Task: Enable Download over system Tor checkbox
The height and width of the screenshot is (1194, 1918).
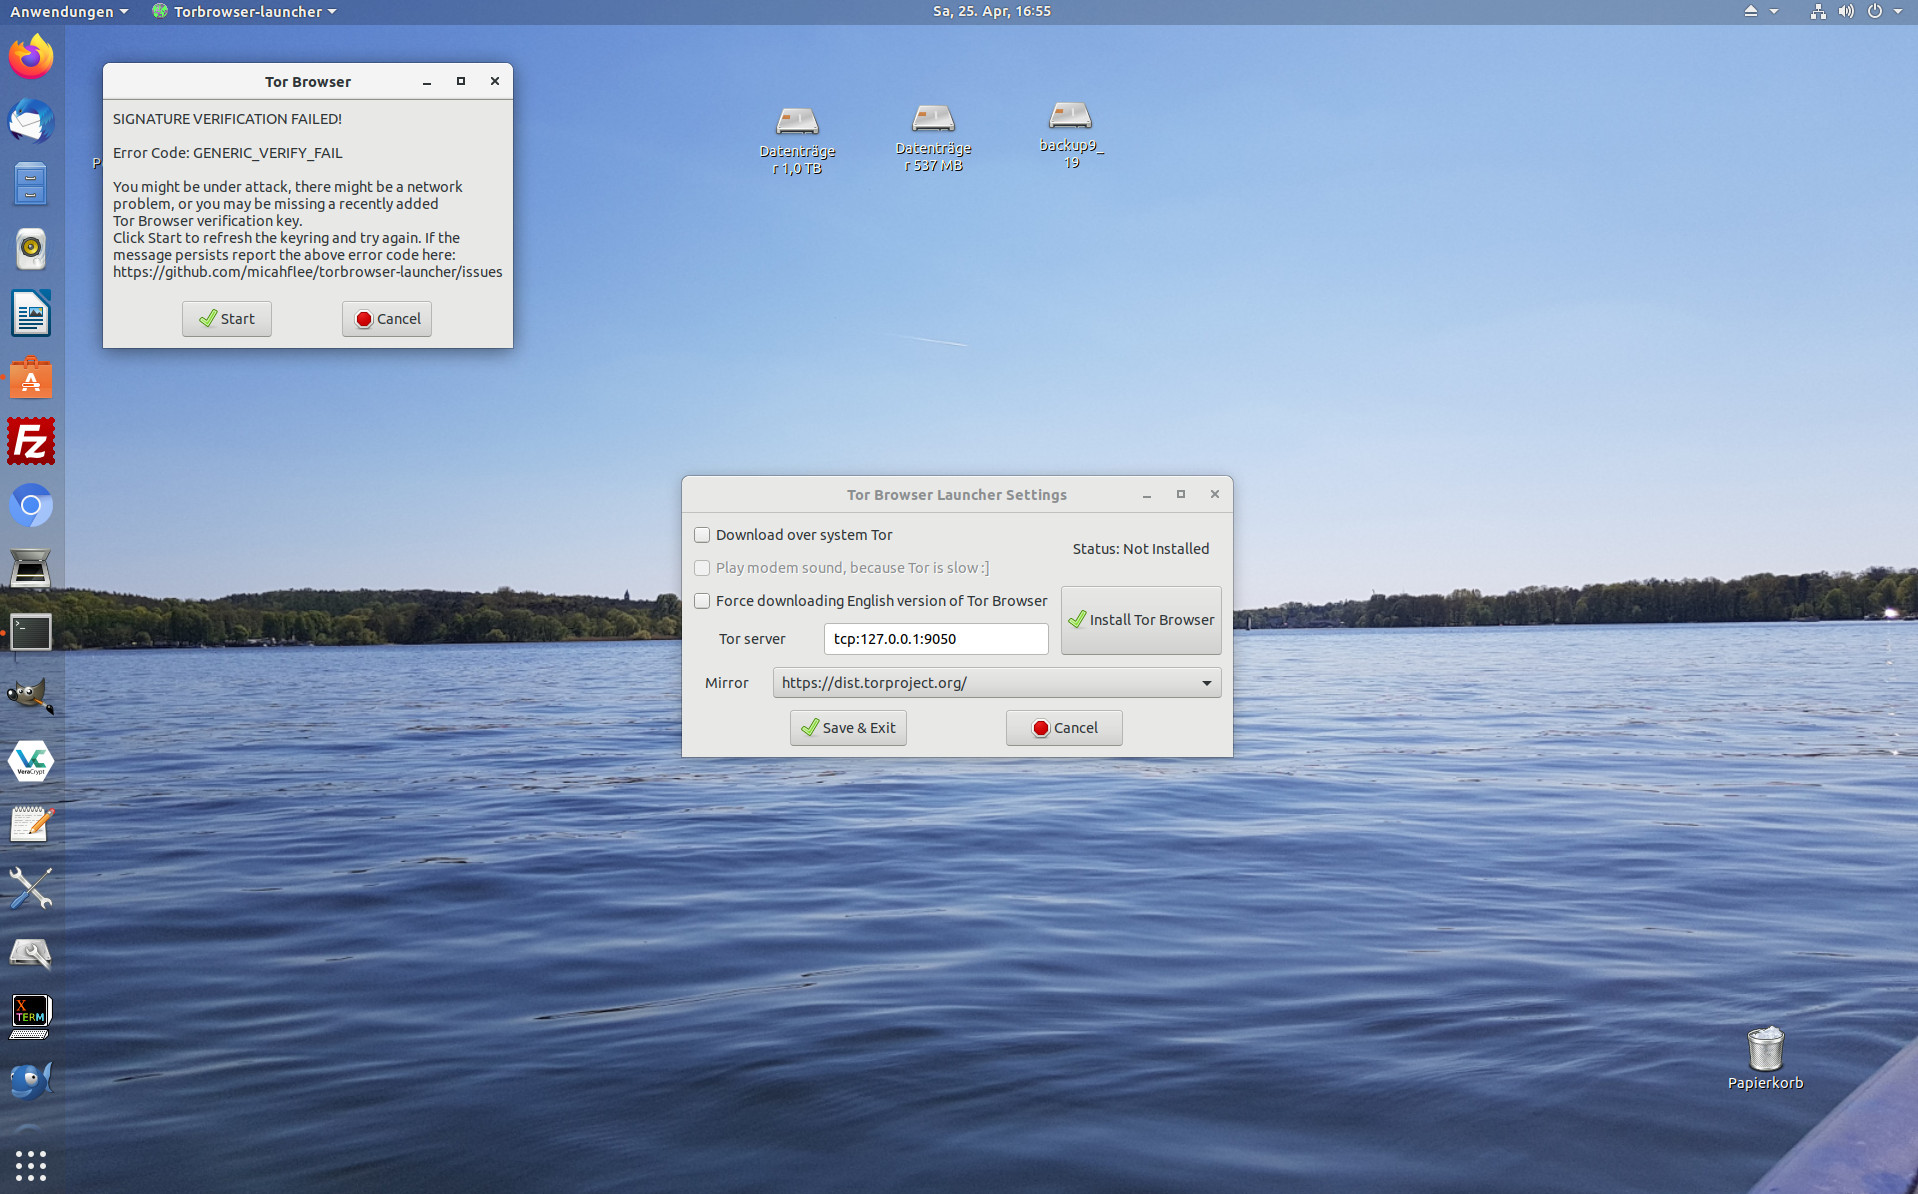Action: coord(702,535)
